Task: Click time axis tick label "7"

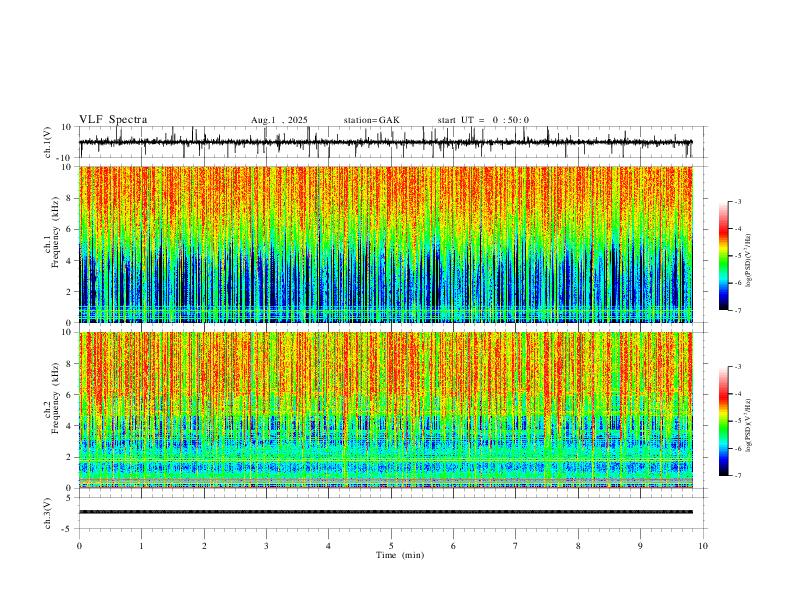Action: click(516, 546)
